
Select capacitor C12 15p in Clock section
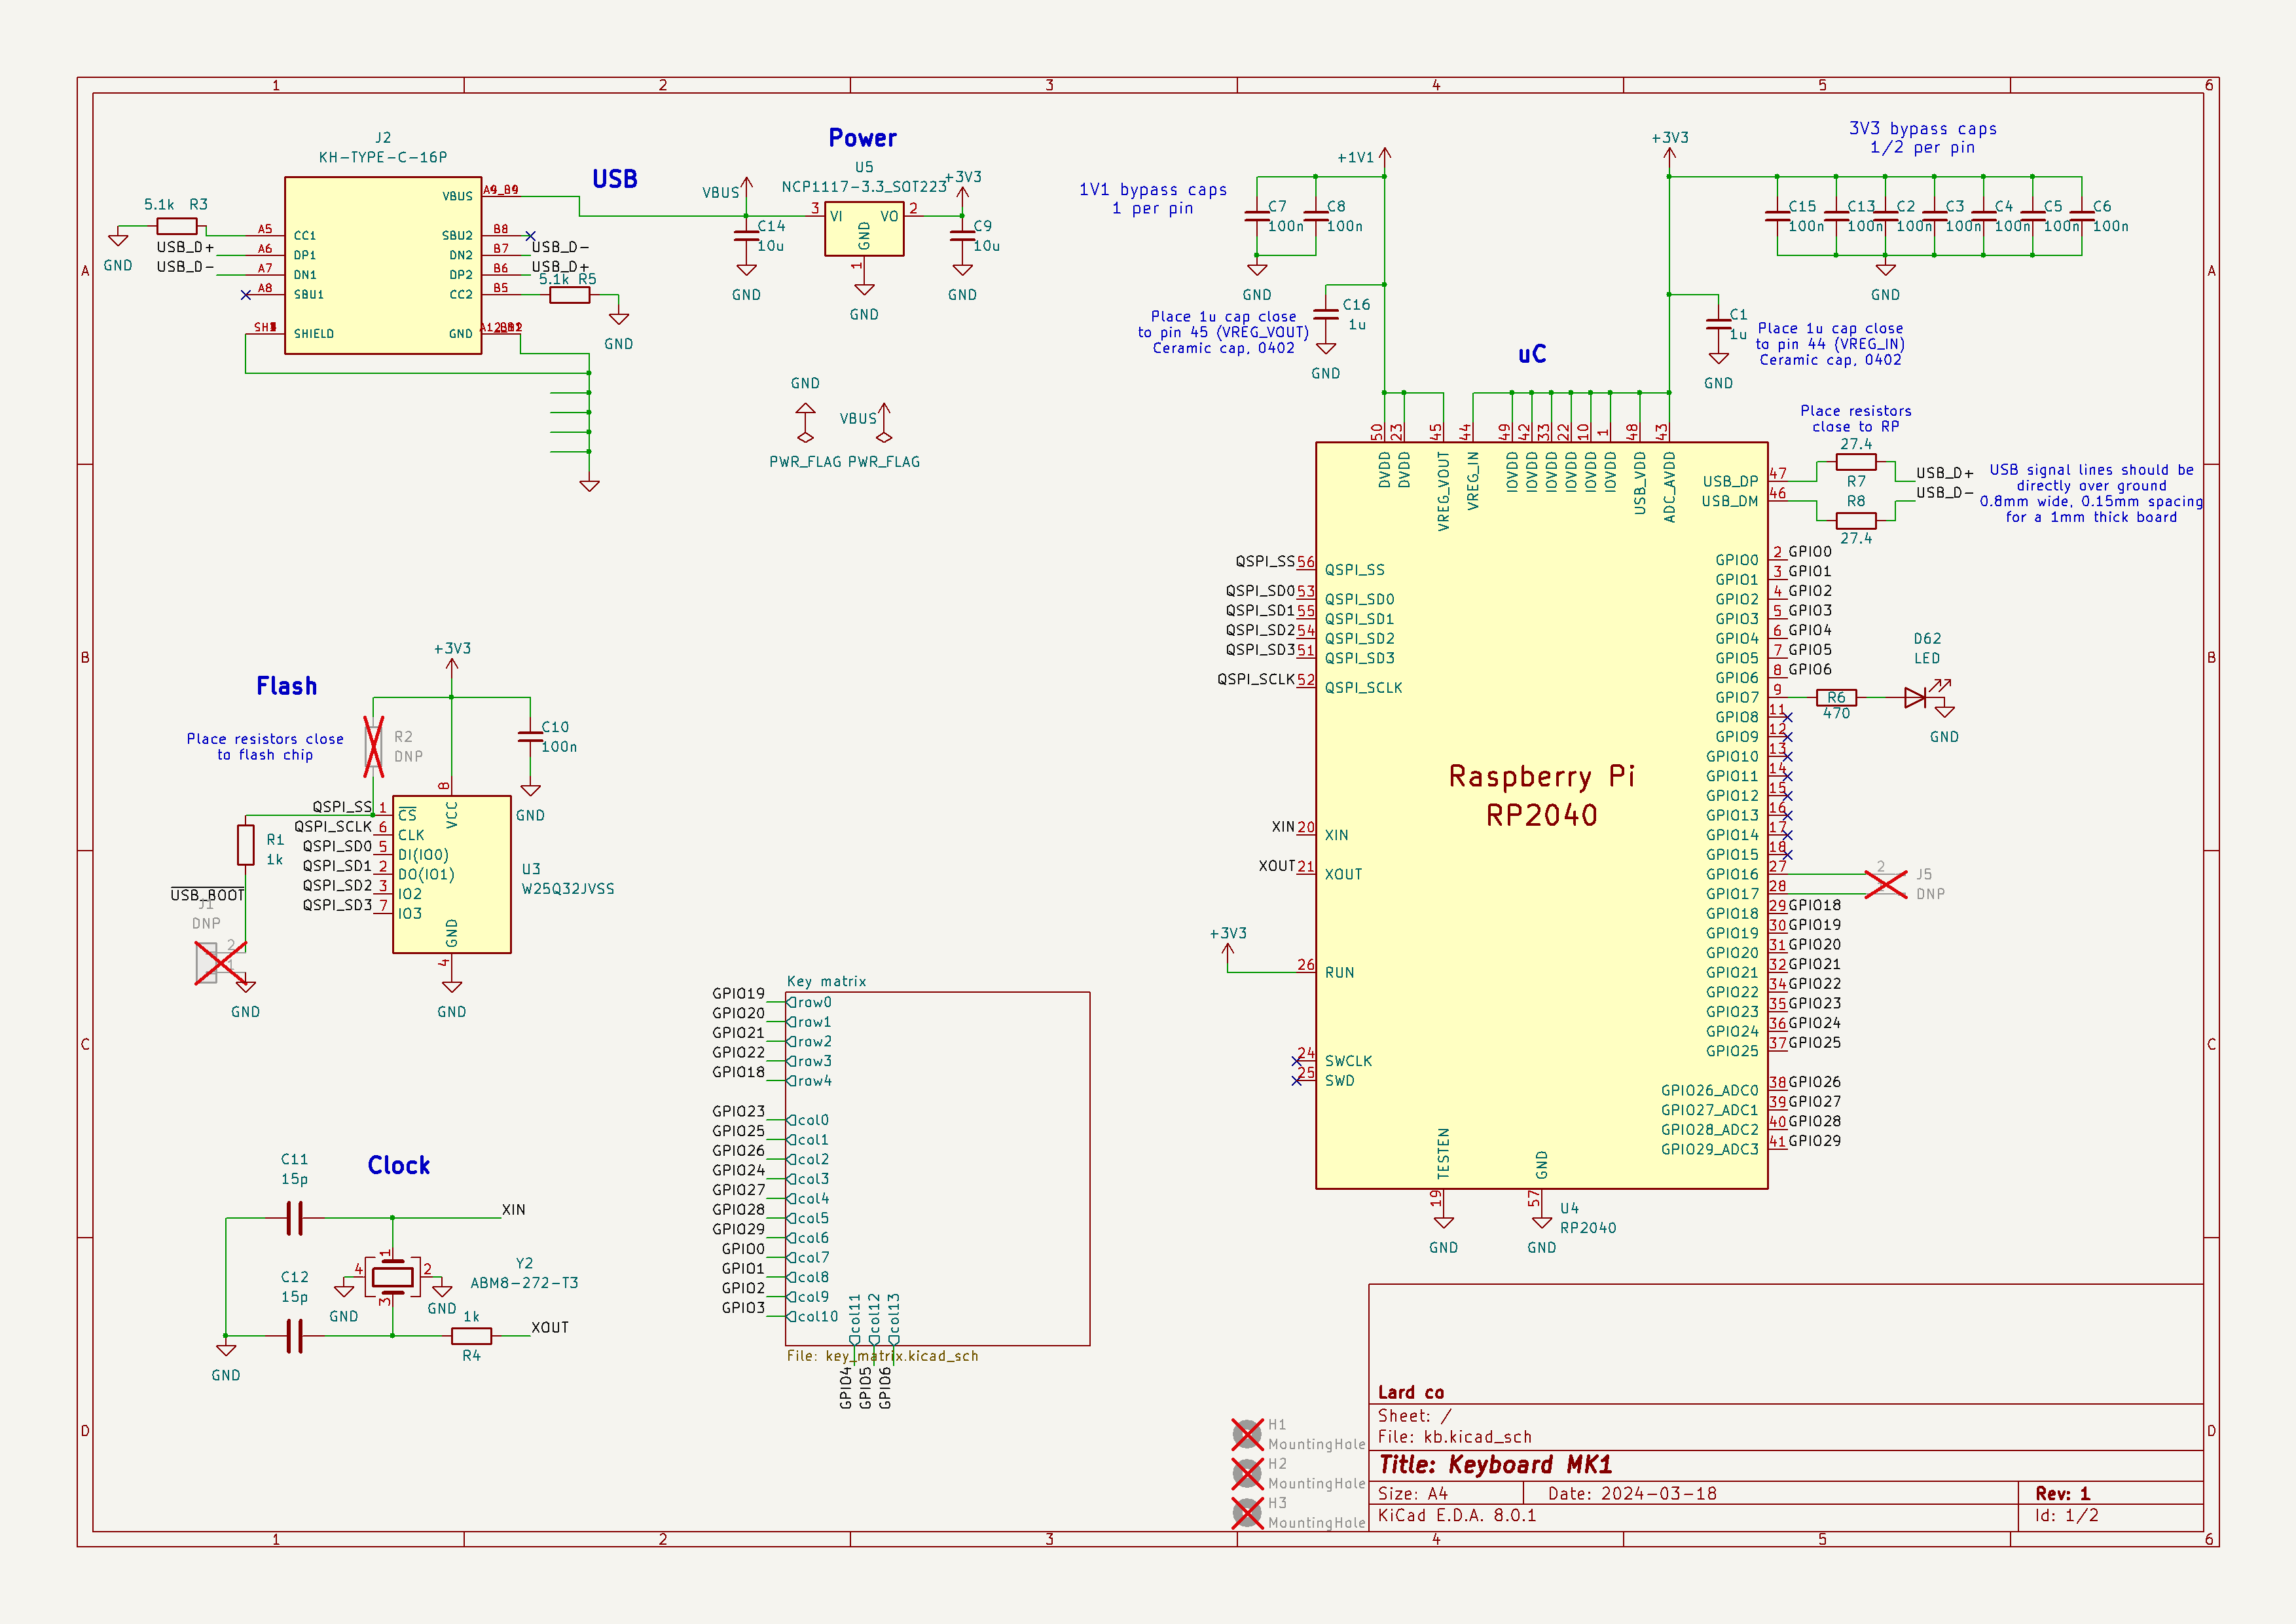(294, 1335)
